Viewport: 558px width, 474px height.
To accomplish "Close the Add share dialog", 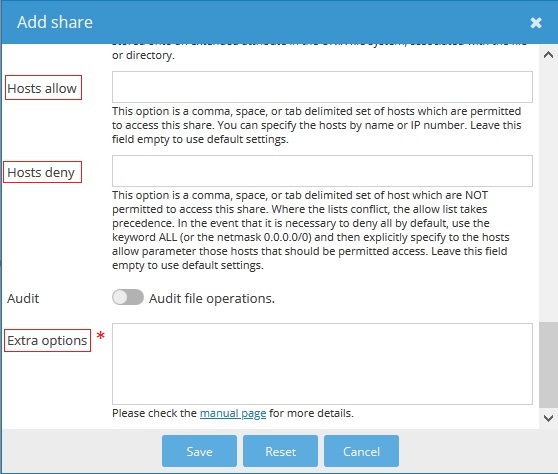I will (536, 23).
